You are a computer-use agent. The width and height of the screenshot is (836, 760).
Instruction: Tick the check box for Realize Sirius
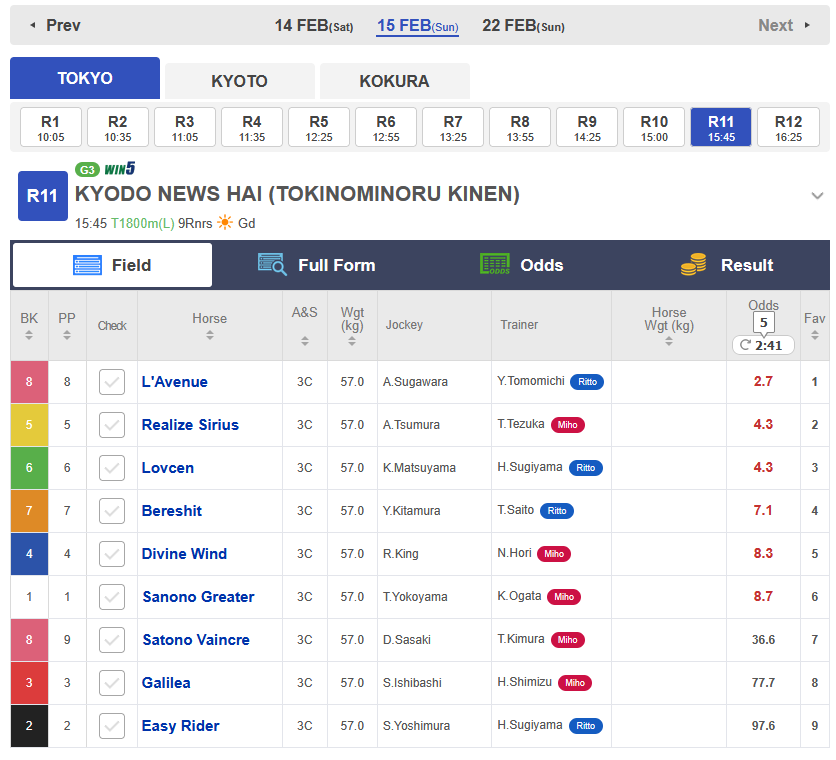click(112, 425)
